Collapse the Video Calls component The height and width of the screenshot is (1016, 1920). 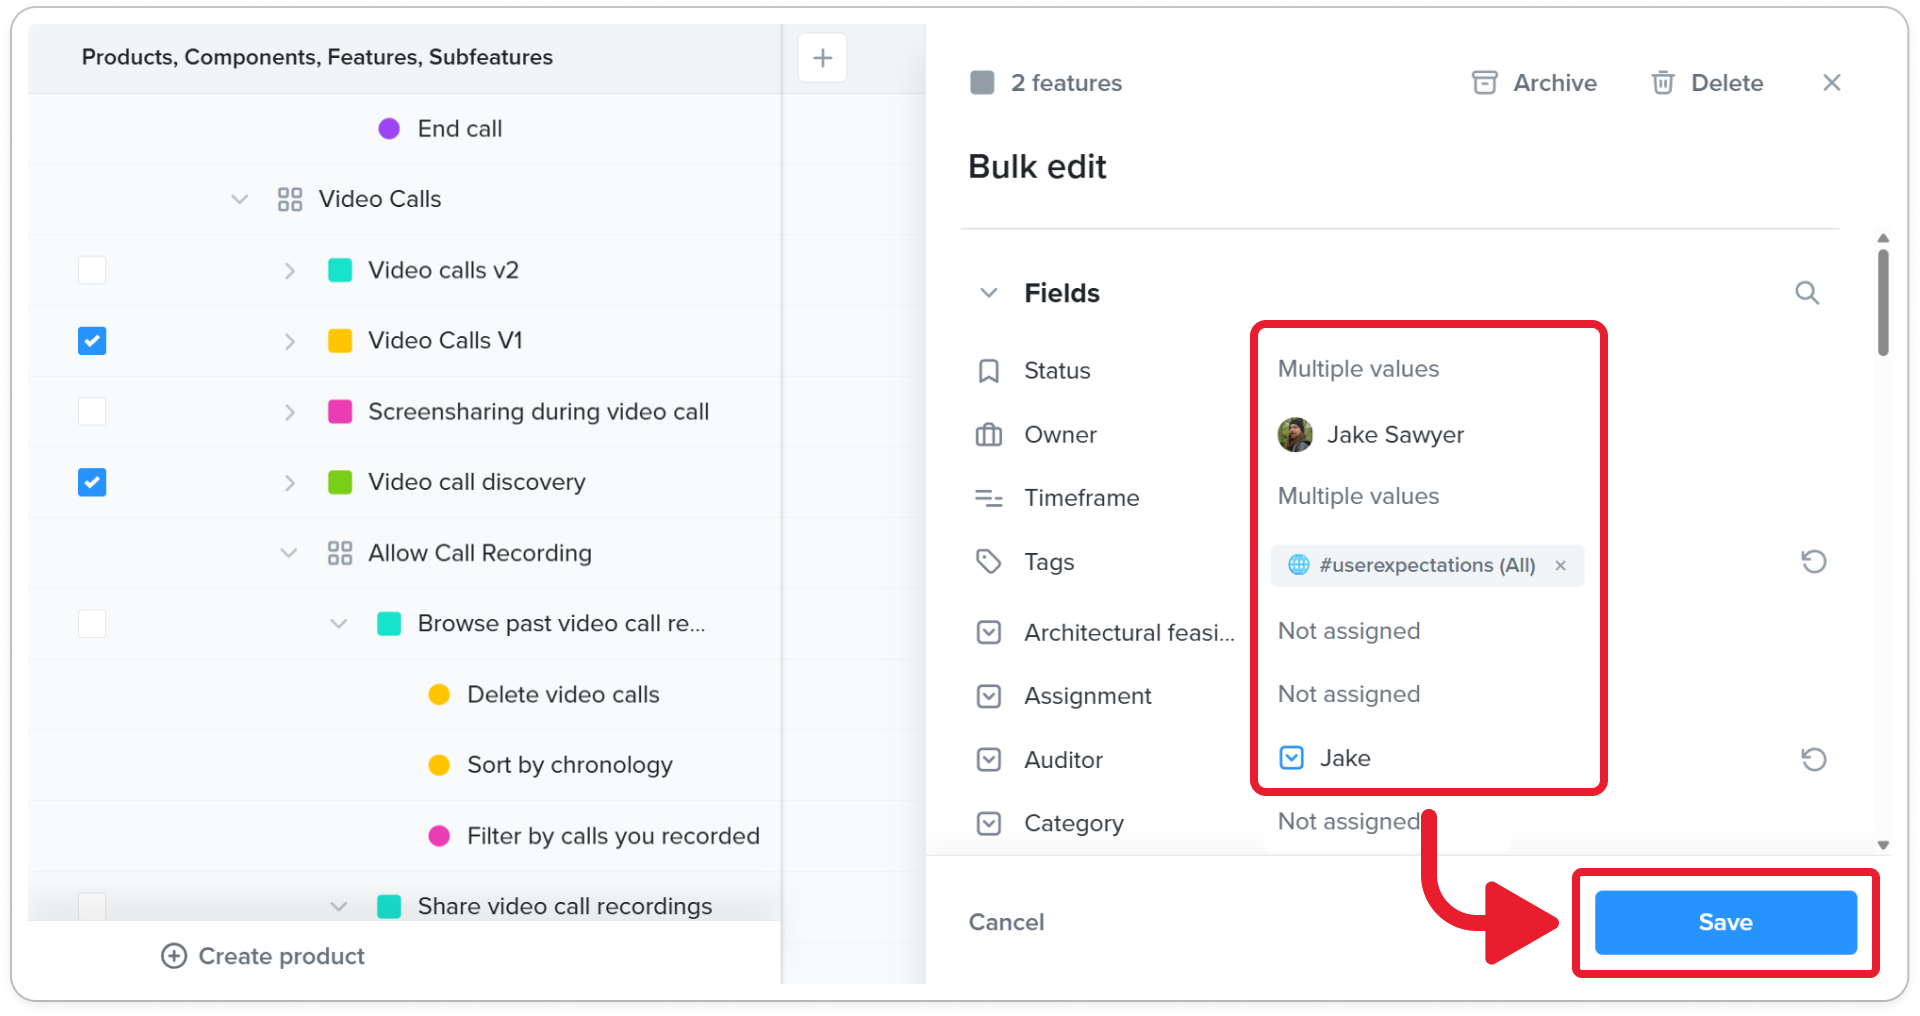(x=240, y=199)
